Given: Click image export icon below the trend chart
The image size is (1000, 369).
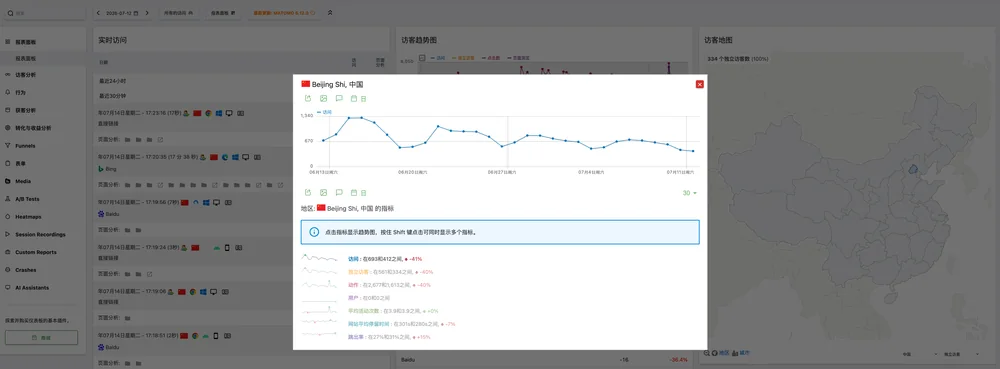Looking at the screenshot, I should click(323, 192).
